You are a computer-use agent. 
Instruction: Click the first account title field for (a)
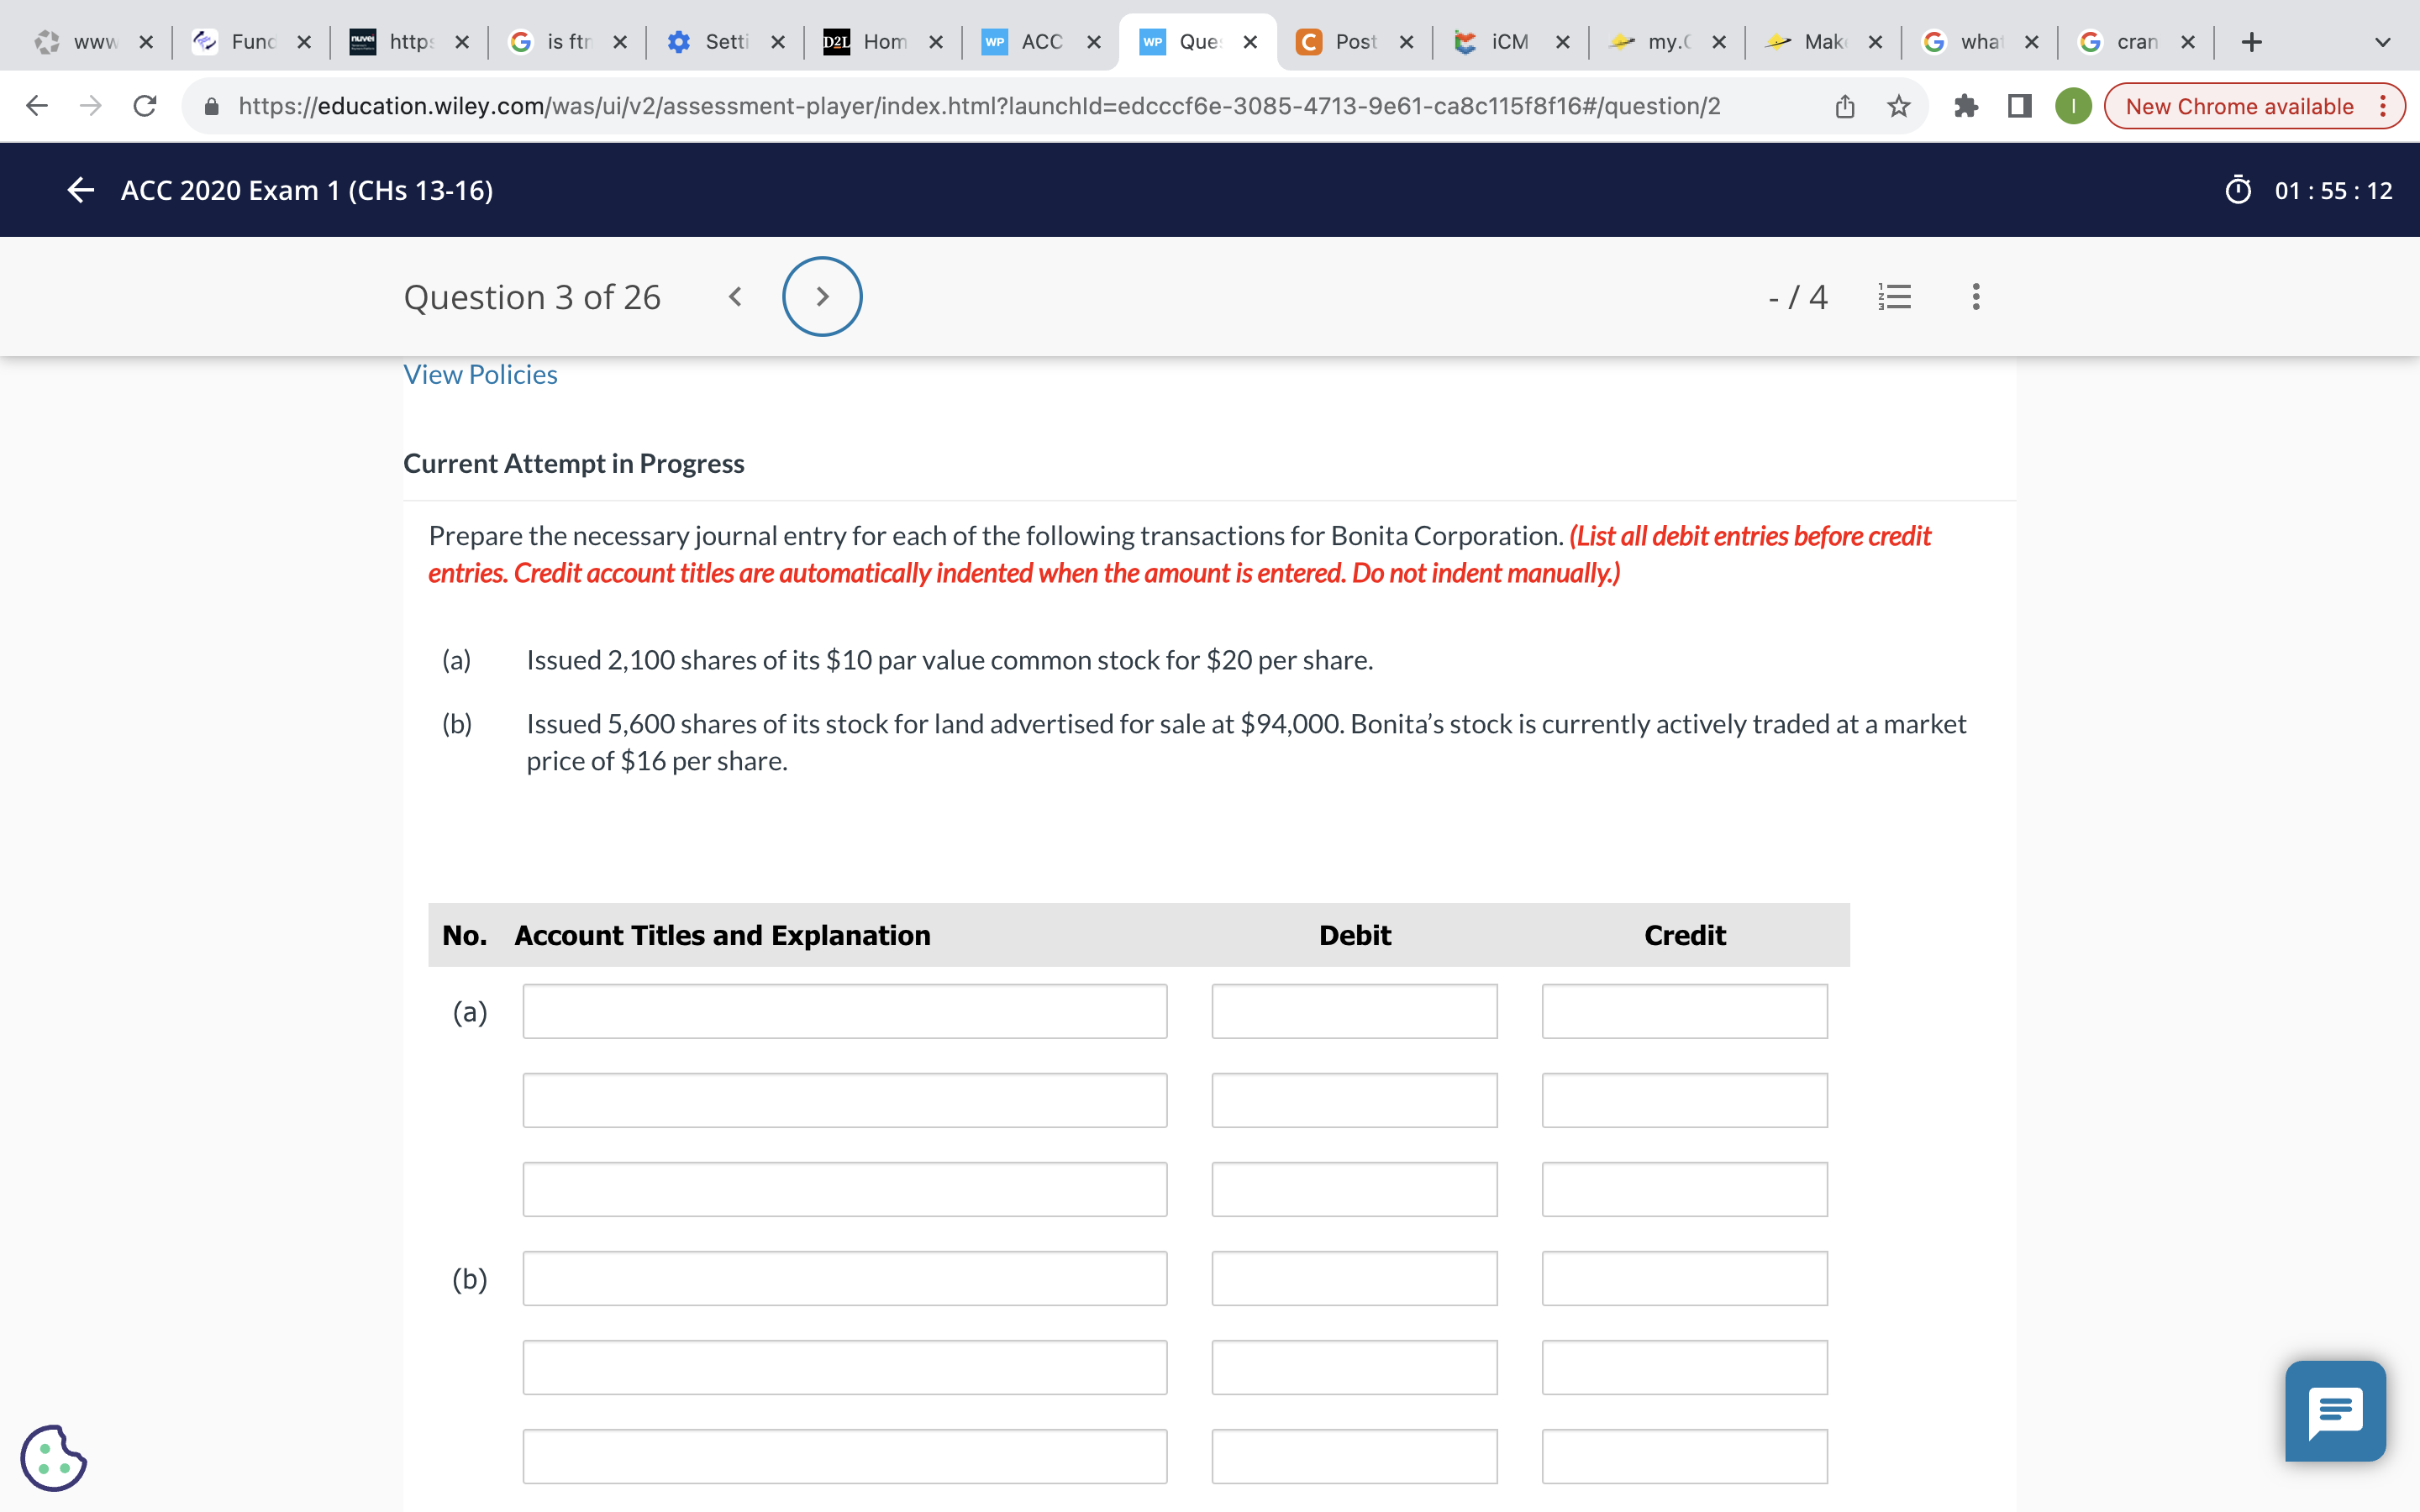(x=844, y=1011)
